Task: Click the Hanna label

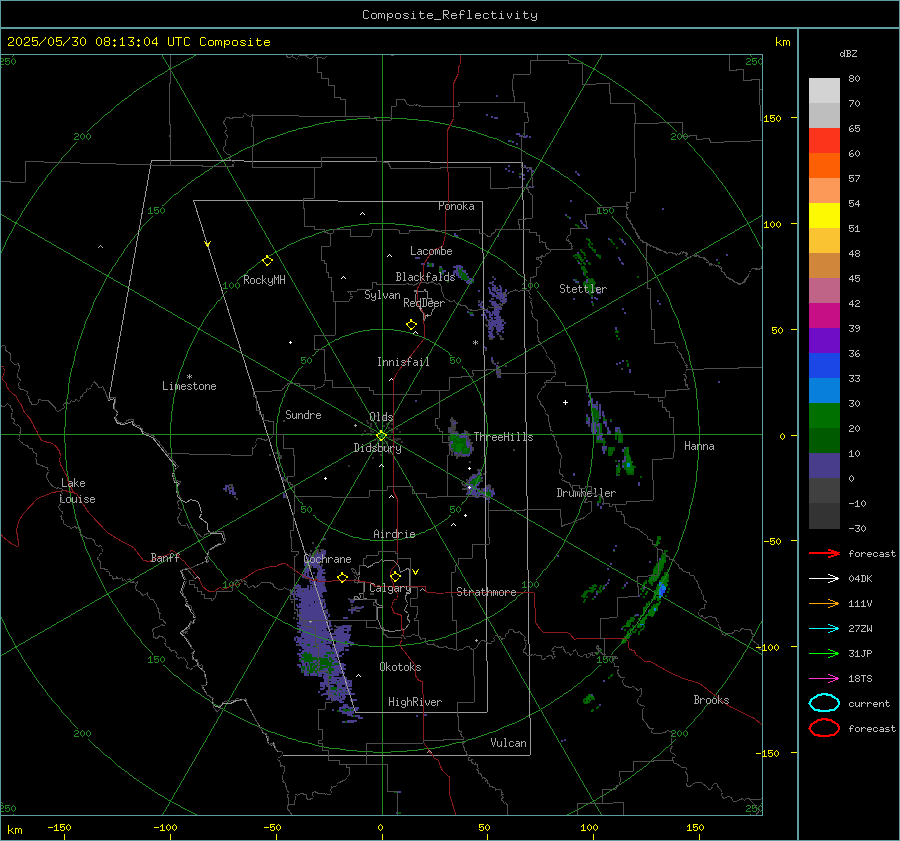Action: point(699,446)
